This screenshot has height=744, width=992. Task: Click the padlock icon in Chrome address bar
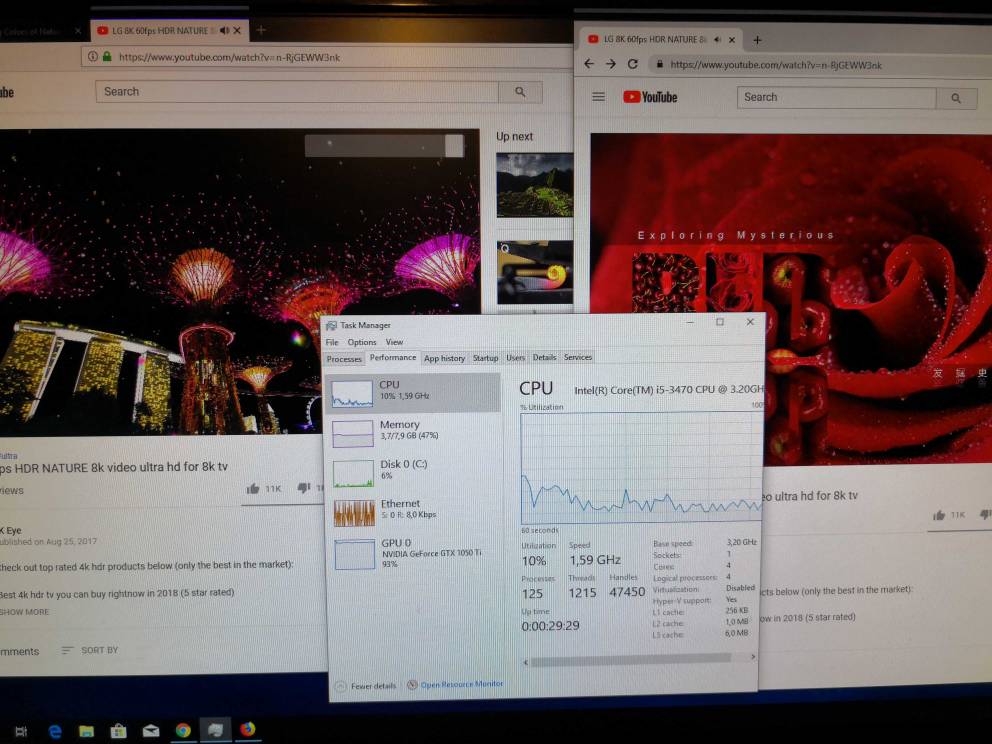[659, 64]
